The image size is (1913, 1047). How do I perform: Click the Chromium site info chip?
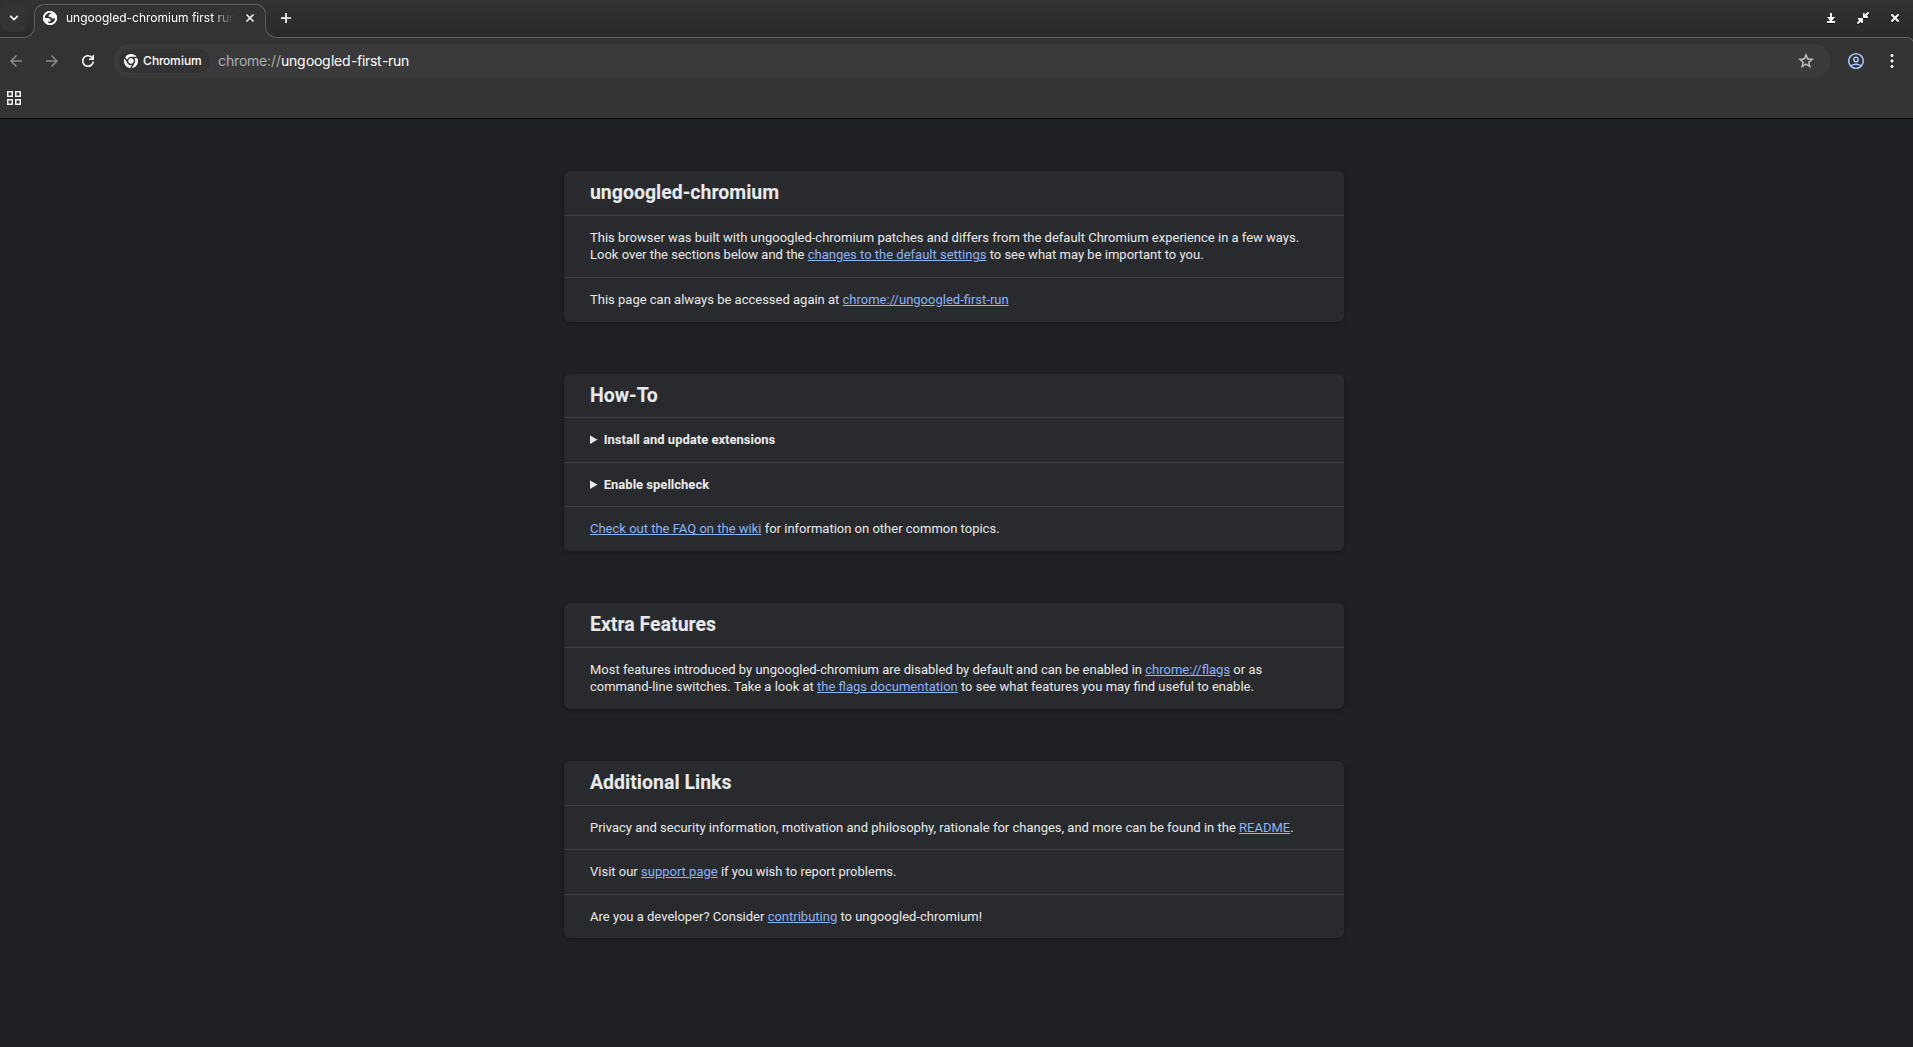coord(163,61)
